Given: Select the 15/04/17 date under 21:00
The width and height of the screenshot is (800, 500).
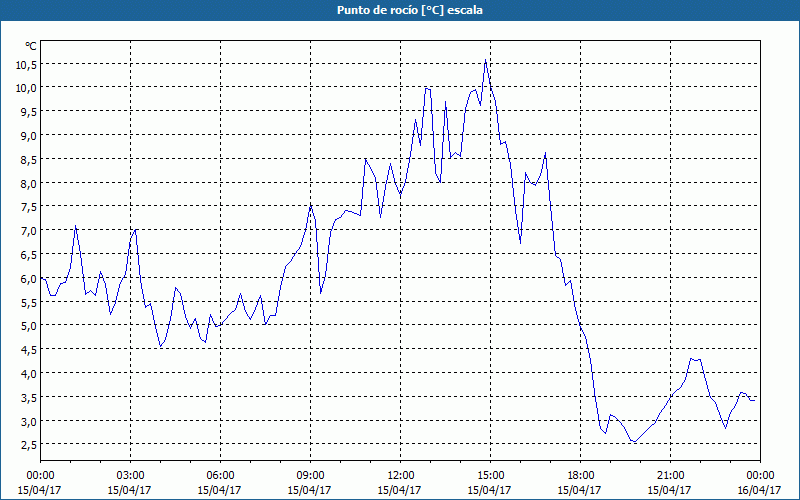Looking at the screenshot, I should pyautogui.click(x=669, y=490).
